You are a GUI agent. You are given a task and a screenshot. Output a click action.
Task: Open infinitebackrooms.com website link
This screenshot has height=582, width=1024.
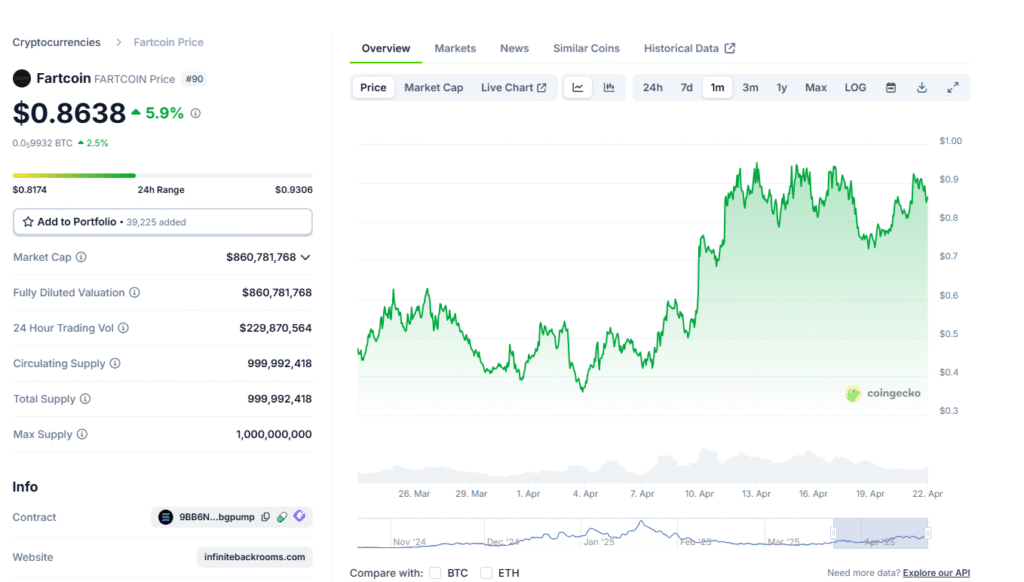tap(255, 557)
